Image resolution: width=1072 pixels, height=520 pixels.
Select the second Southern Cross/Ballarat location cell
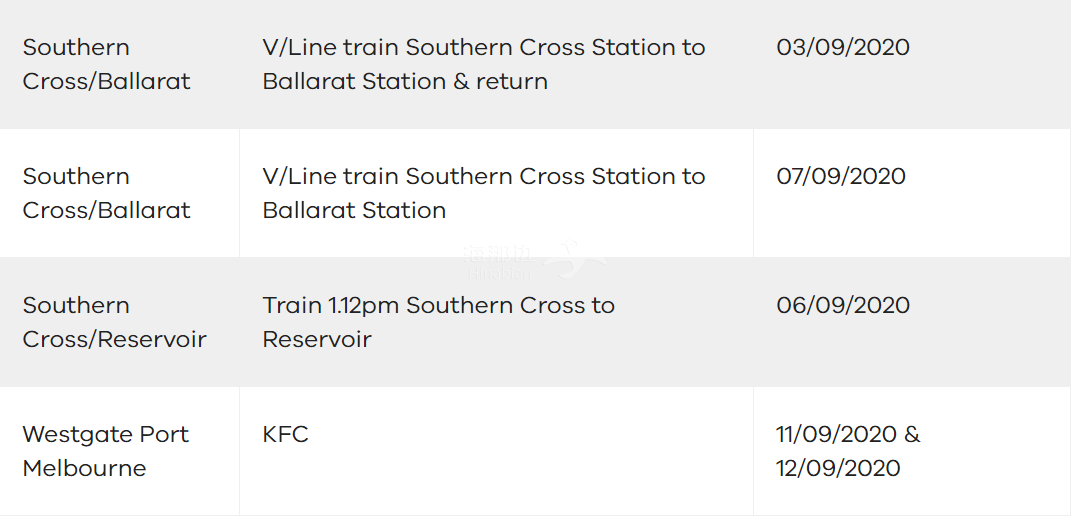(120, 193)
